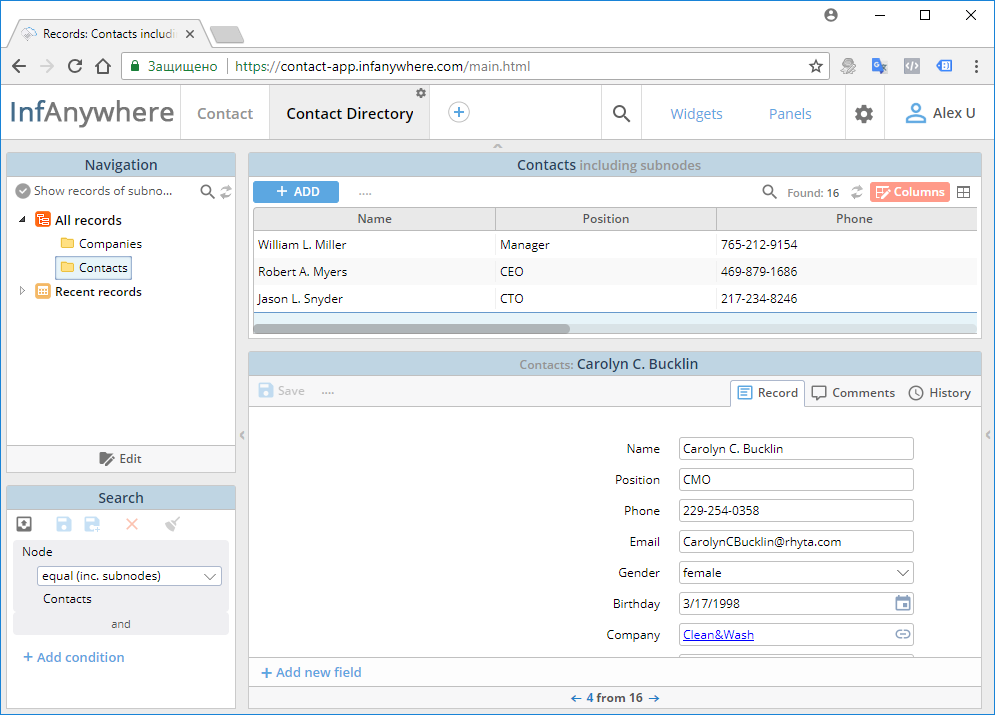The image size is (995, 715).
Task: Go to the browser home page icon
Action: pyautogui.click(x=103, y=66)
